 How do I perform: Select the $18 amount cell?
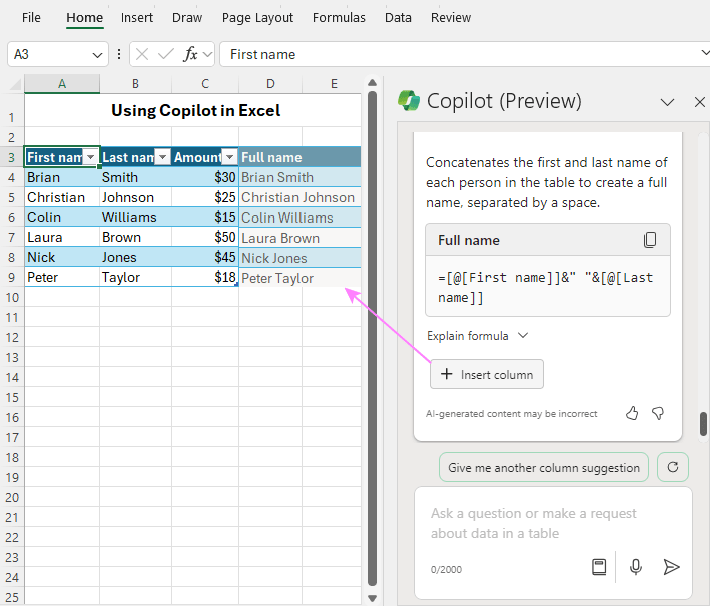pos(205,277)
